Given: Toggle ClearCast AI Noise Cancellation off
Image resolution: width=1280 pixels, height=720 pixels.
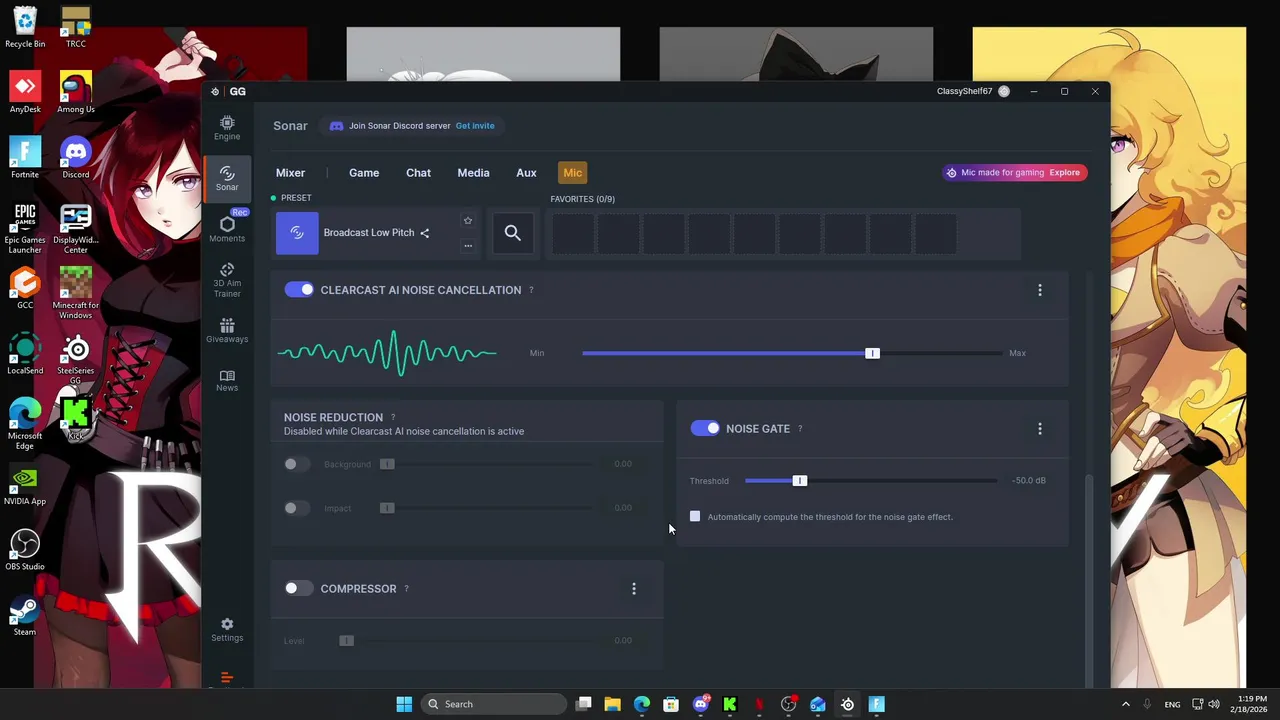Looking at the screenshot, I should pyautogui.click(x=299, y=290).
